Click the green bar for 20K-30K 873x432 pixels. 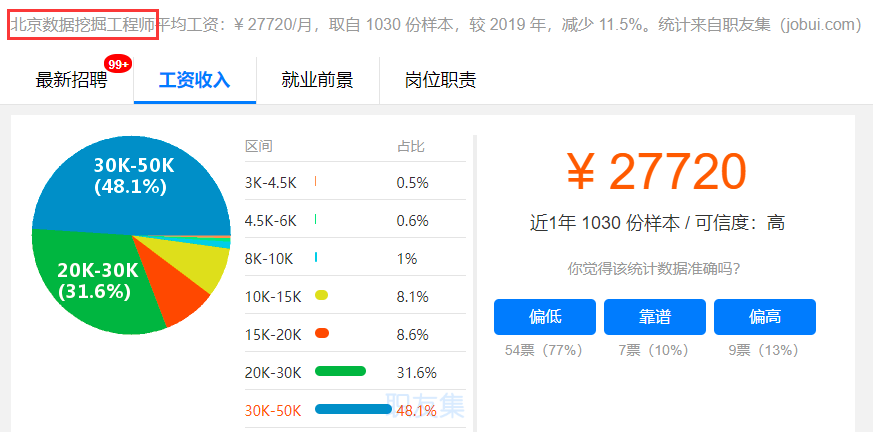click(x=340, y=371)
